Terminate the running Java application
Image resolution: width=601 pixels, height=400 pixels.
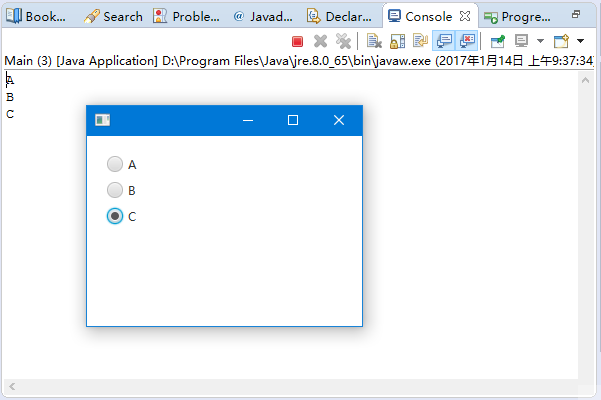coord(298,41)
